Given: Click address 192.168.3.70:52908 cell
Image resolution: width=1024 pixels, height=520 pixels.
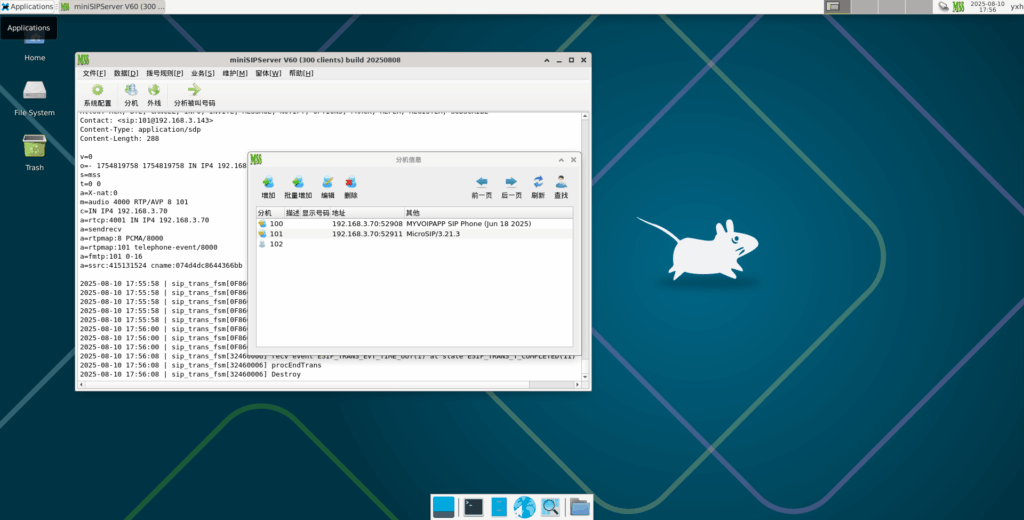Looking at the screenshot, I should pyautogui.click(x=367, y=223).
